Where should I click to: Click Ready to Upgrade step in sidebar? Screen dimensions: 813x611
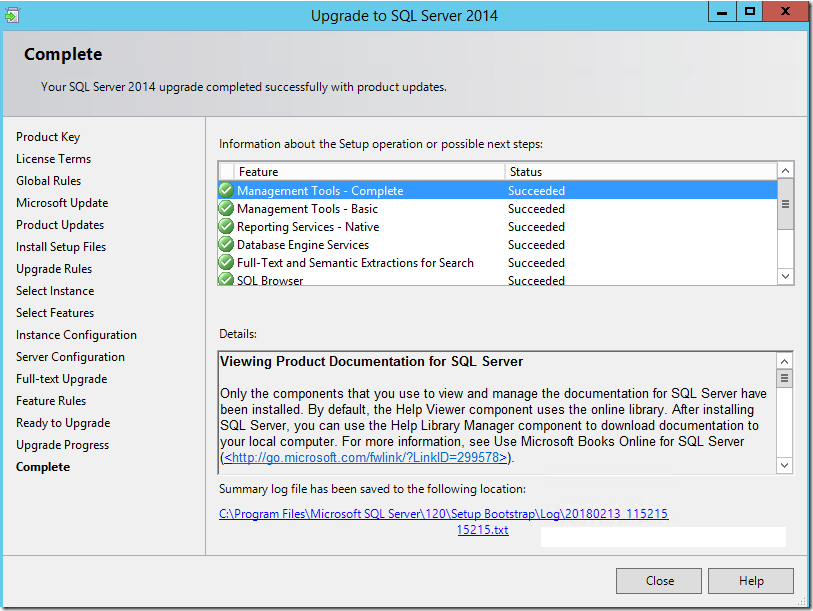point(63,423)
